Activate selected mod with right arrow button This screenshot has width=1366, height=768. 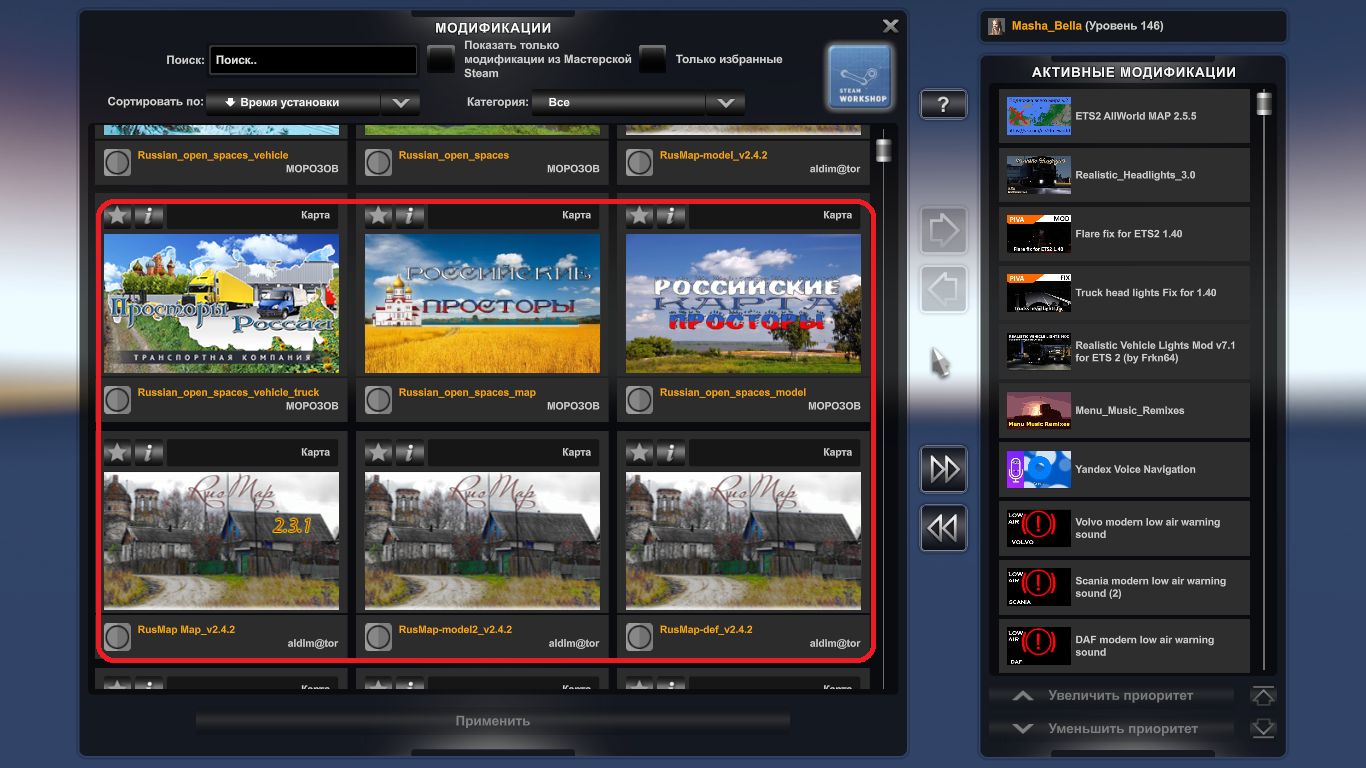click(x=943, y=231)
